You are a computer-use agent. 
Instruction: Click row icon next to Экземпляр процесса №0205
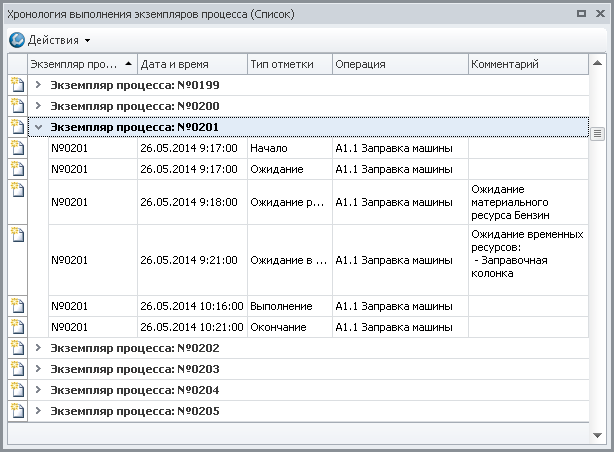click(x=17, y=411)
